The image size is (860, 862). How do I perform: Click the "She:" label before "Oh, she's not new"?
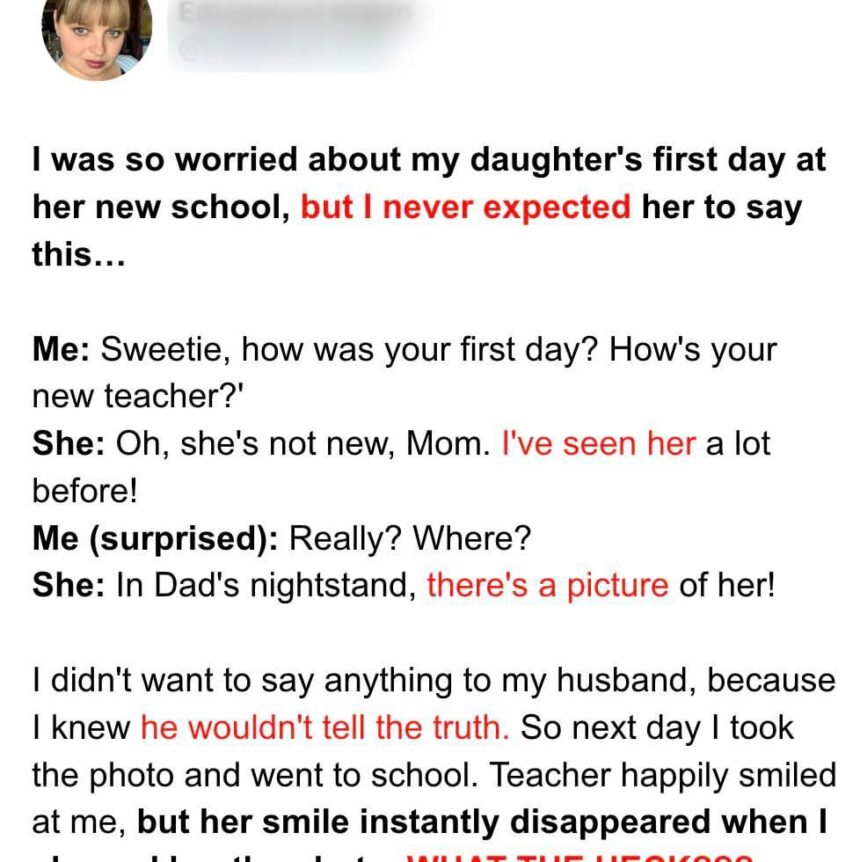pos(69,444)
